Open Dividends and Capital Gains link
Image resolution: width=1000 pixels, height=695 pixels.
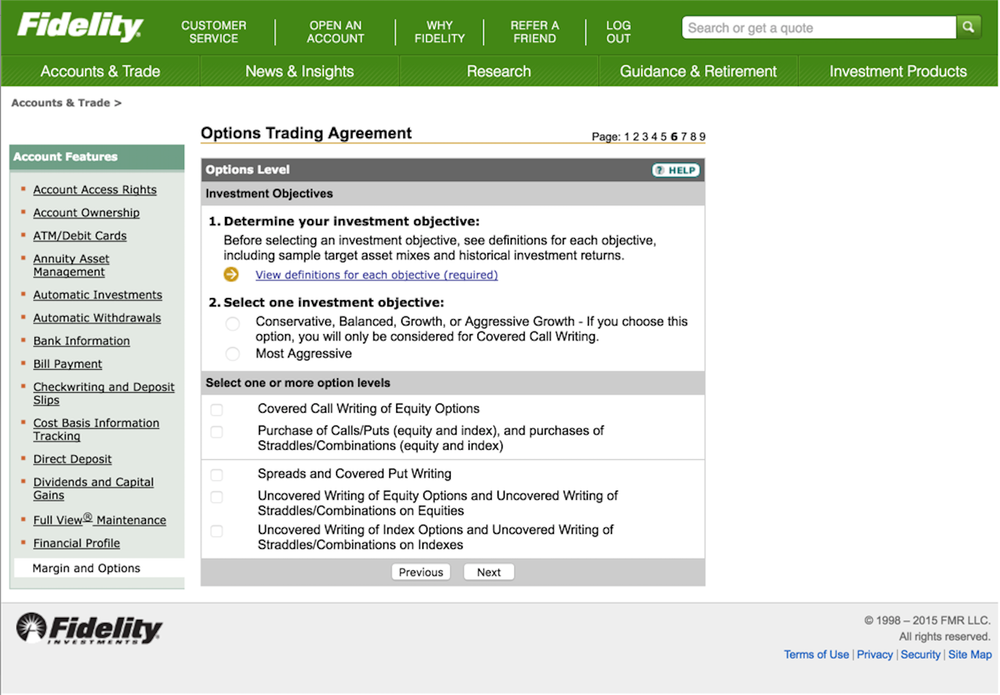pos(93,488)
